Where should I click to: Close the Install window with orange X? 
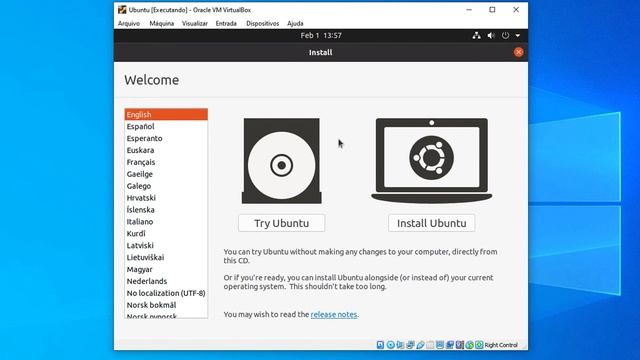click(x=518, y=52)
